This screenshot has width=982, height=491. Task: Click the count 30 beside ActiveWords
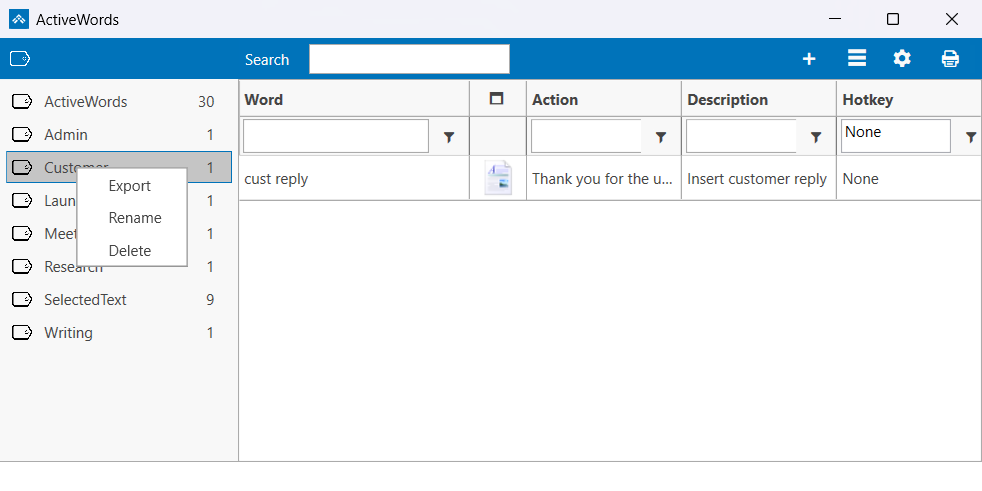[206, 101]
